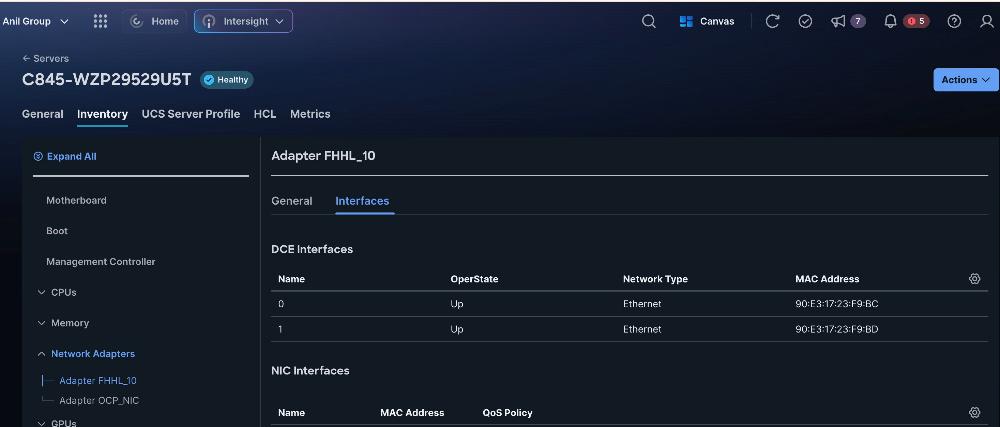This screenshot has width=1000, height=427.
Task: Click the Intersight logo icon
Action: click(209, 21)
